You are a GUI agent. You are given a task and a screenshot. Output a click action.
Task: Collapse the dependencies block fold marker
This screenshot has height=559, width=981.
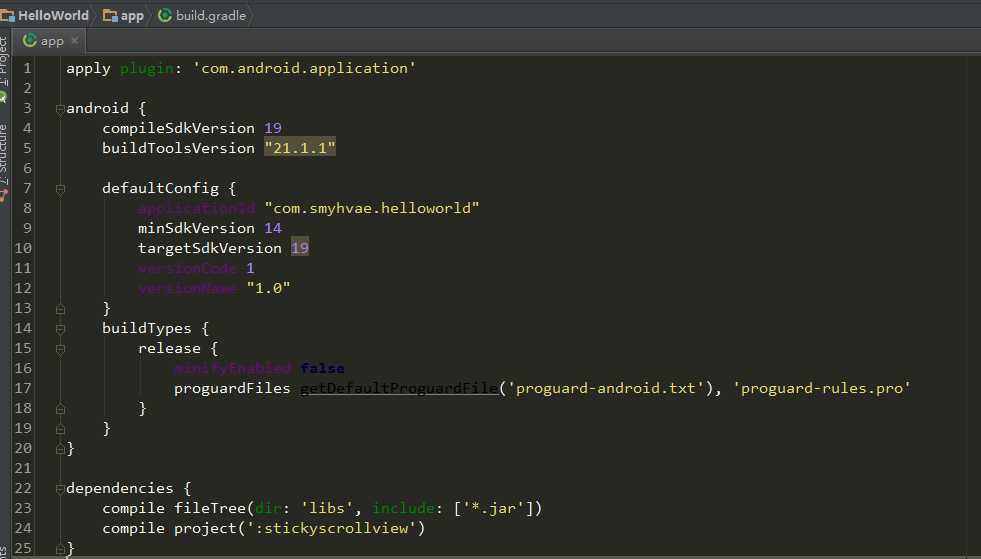(x=60, y=489)
